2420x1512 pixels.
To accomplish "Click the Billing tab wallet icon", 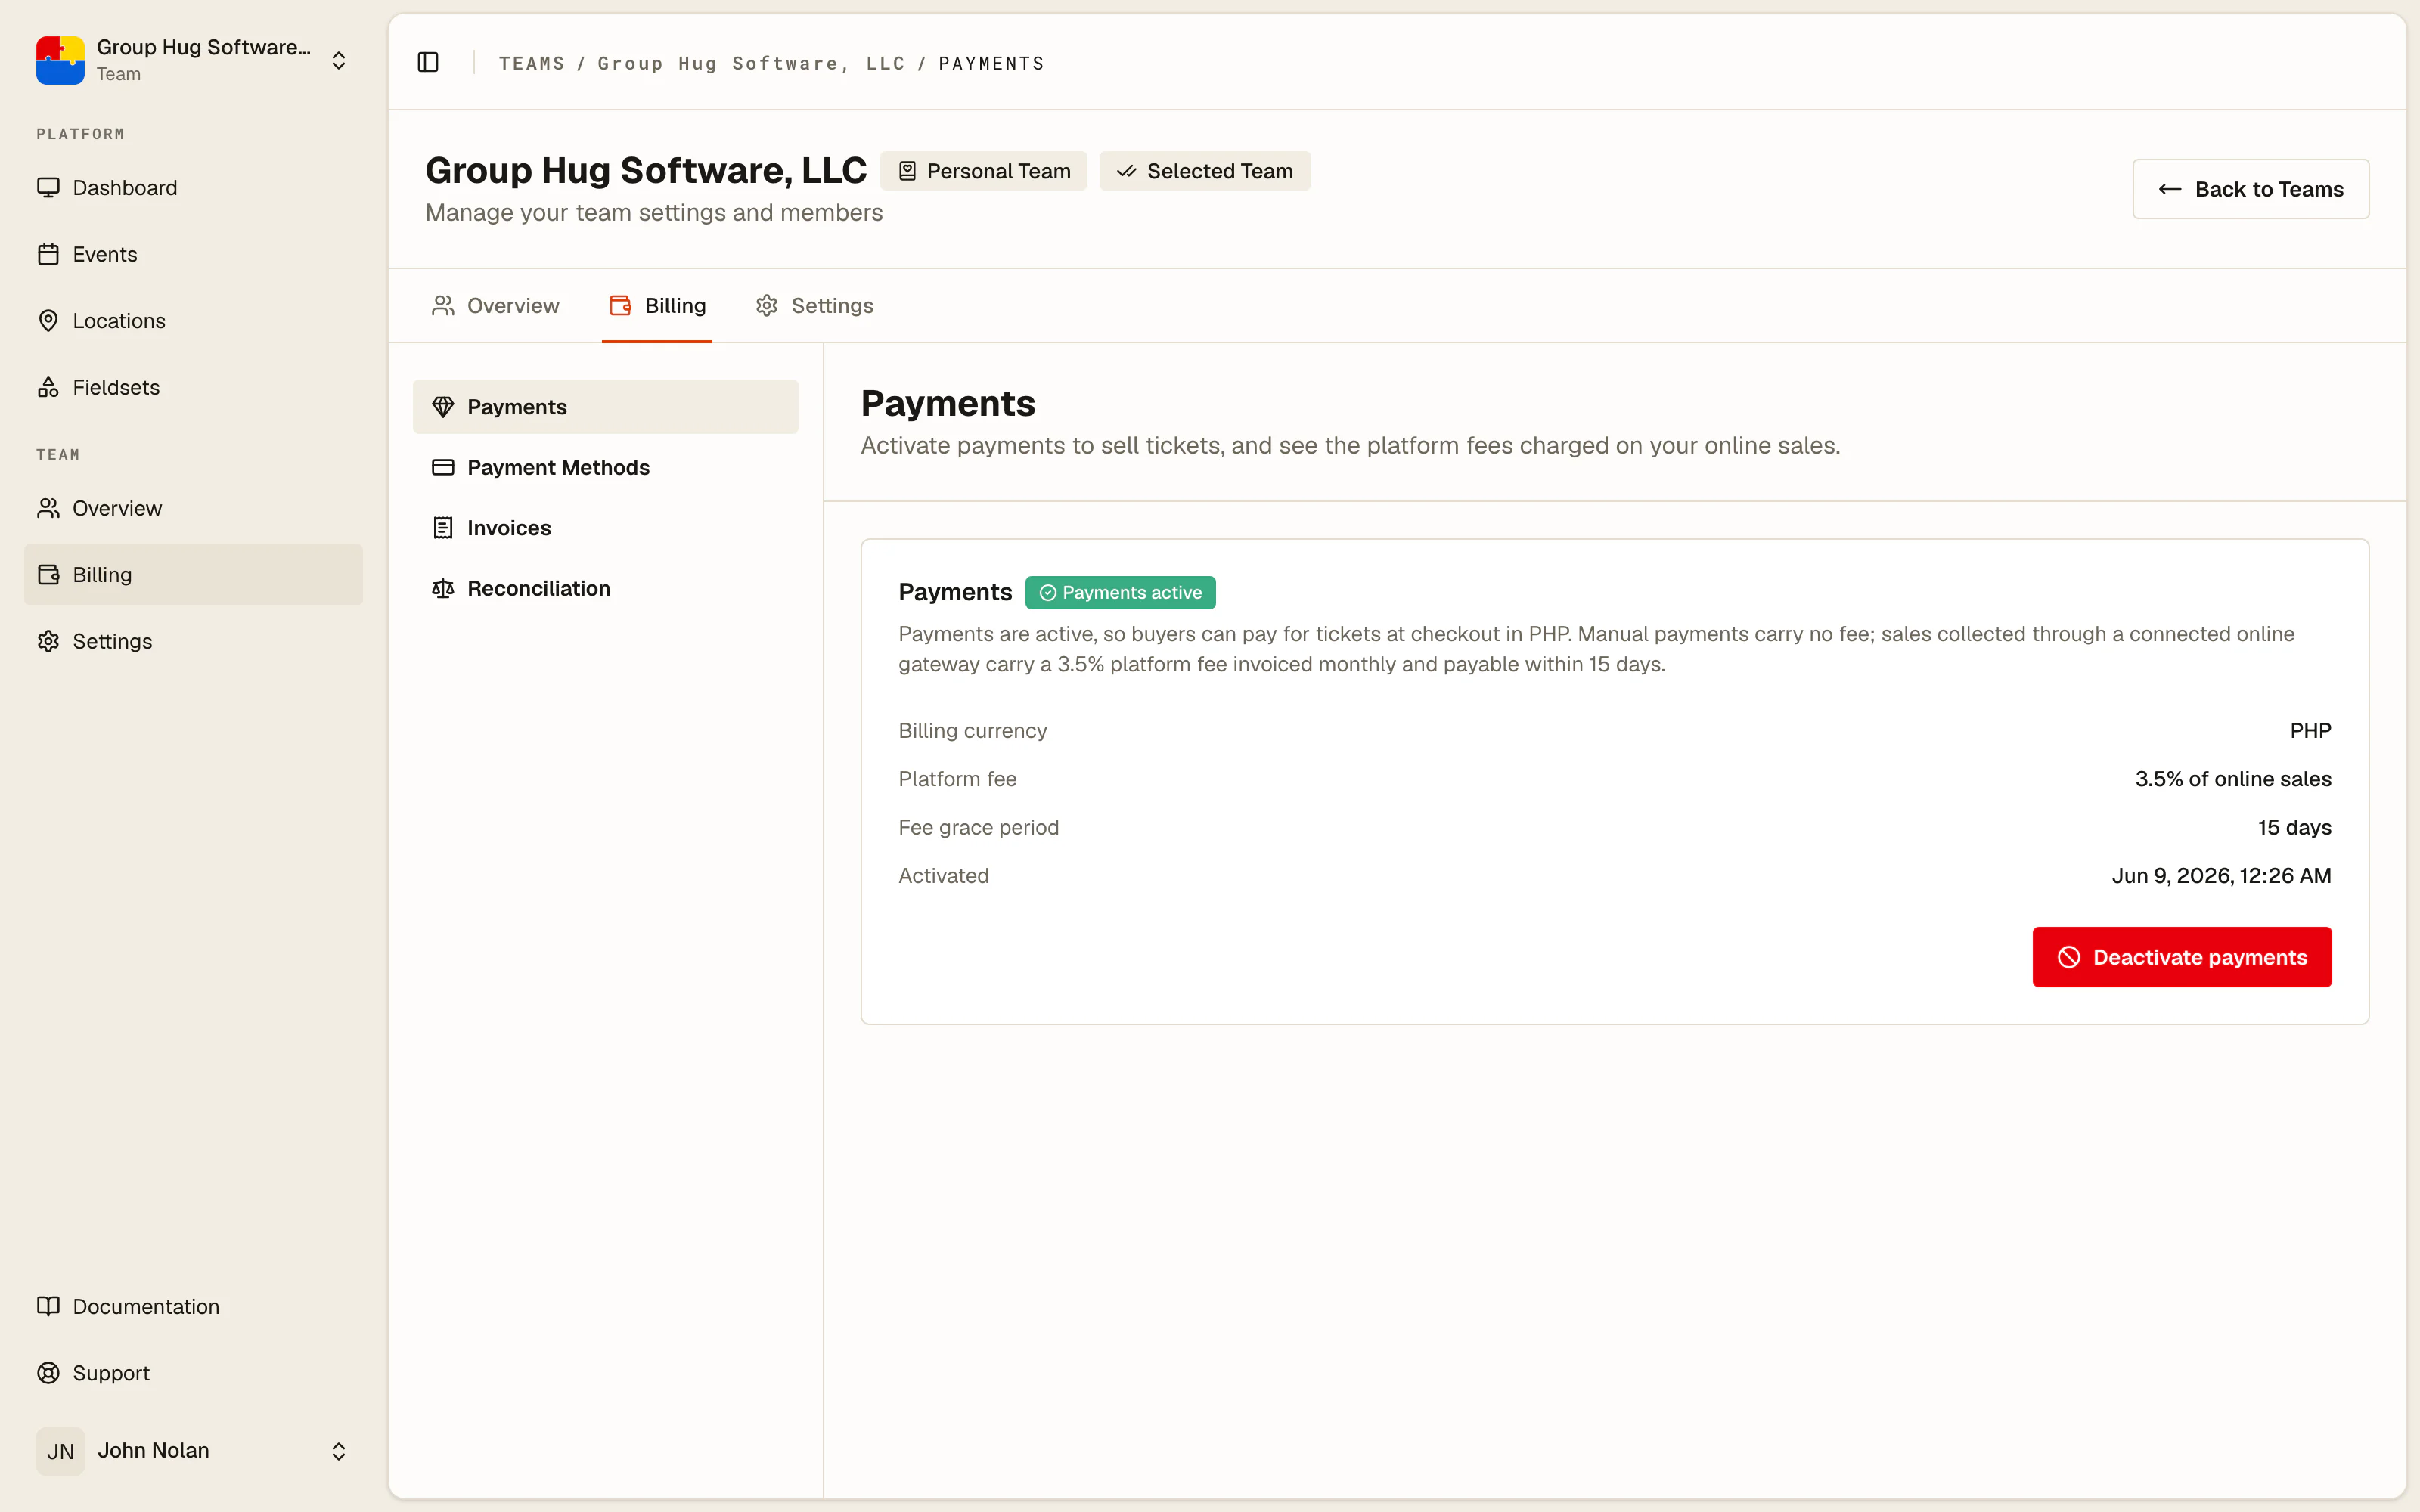I will pyautogui.click(x=620, y=306).
